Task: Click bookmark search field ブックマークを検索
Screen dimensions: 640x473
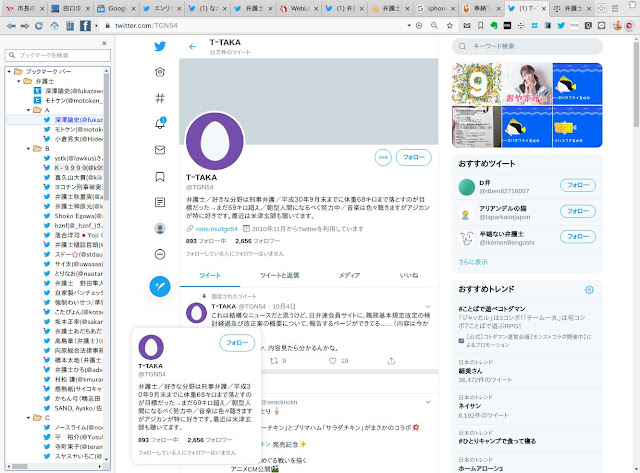Action: pos(58,55)
